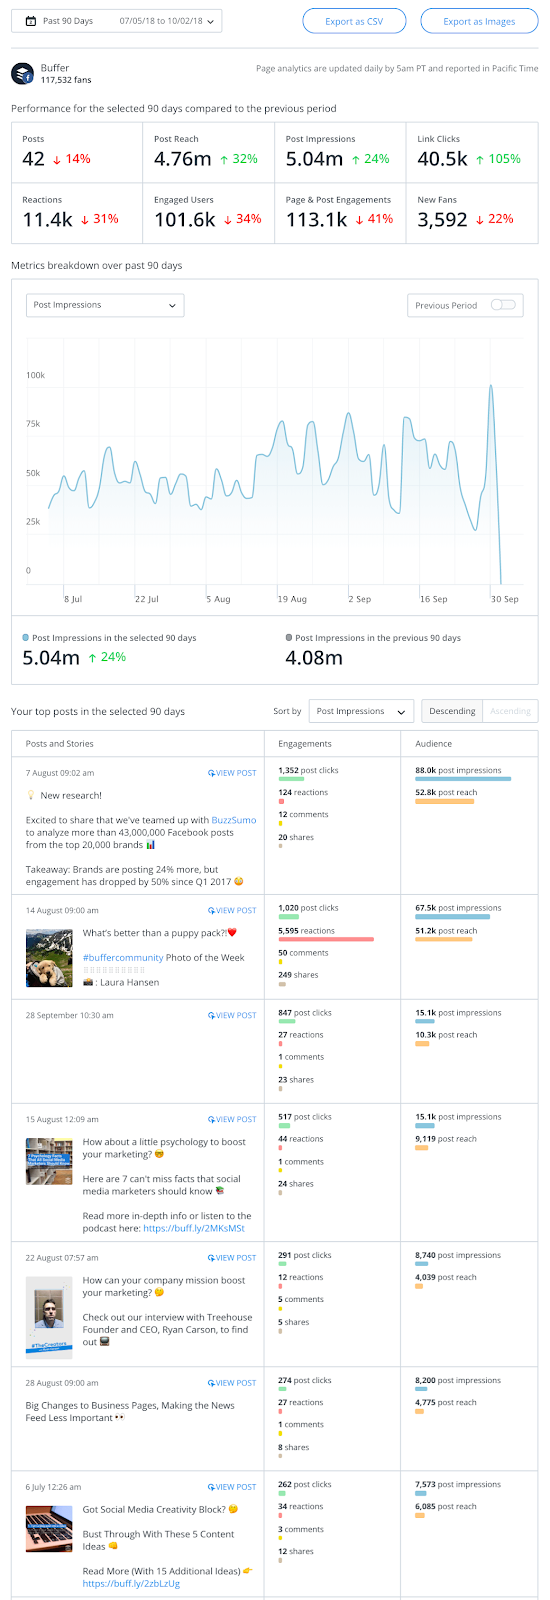Click the gray legend dot for previous 90 days
Screen dimensions: 550x1600
(x=289, y=637)
